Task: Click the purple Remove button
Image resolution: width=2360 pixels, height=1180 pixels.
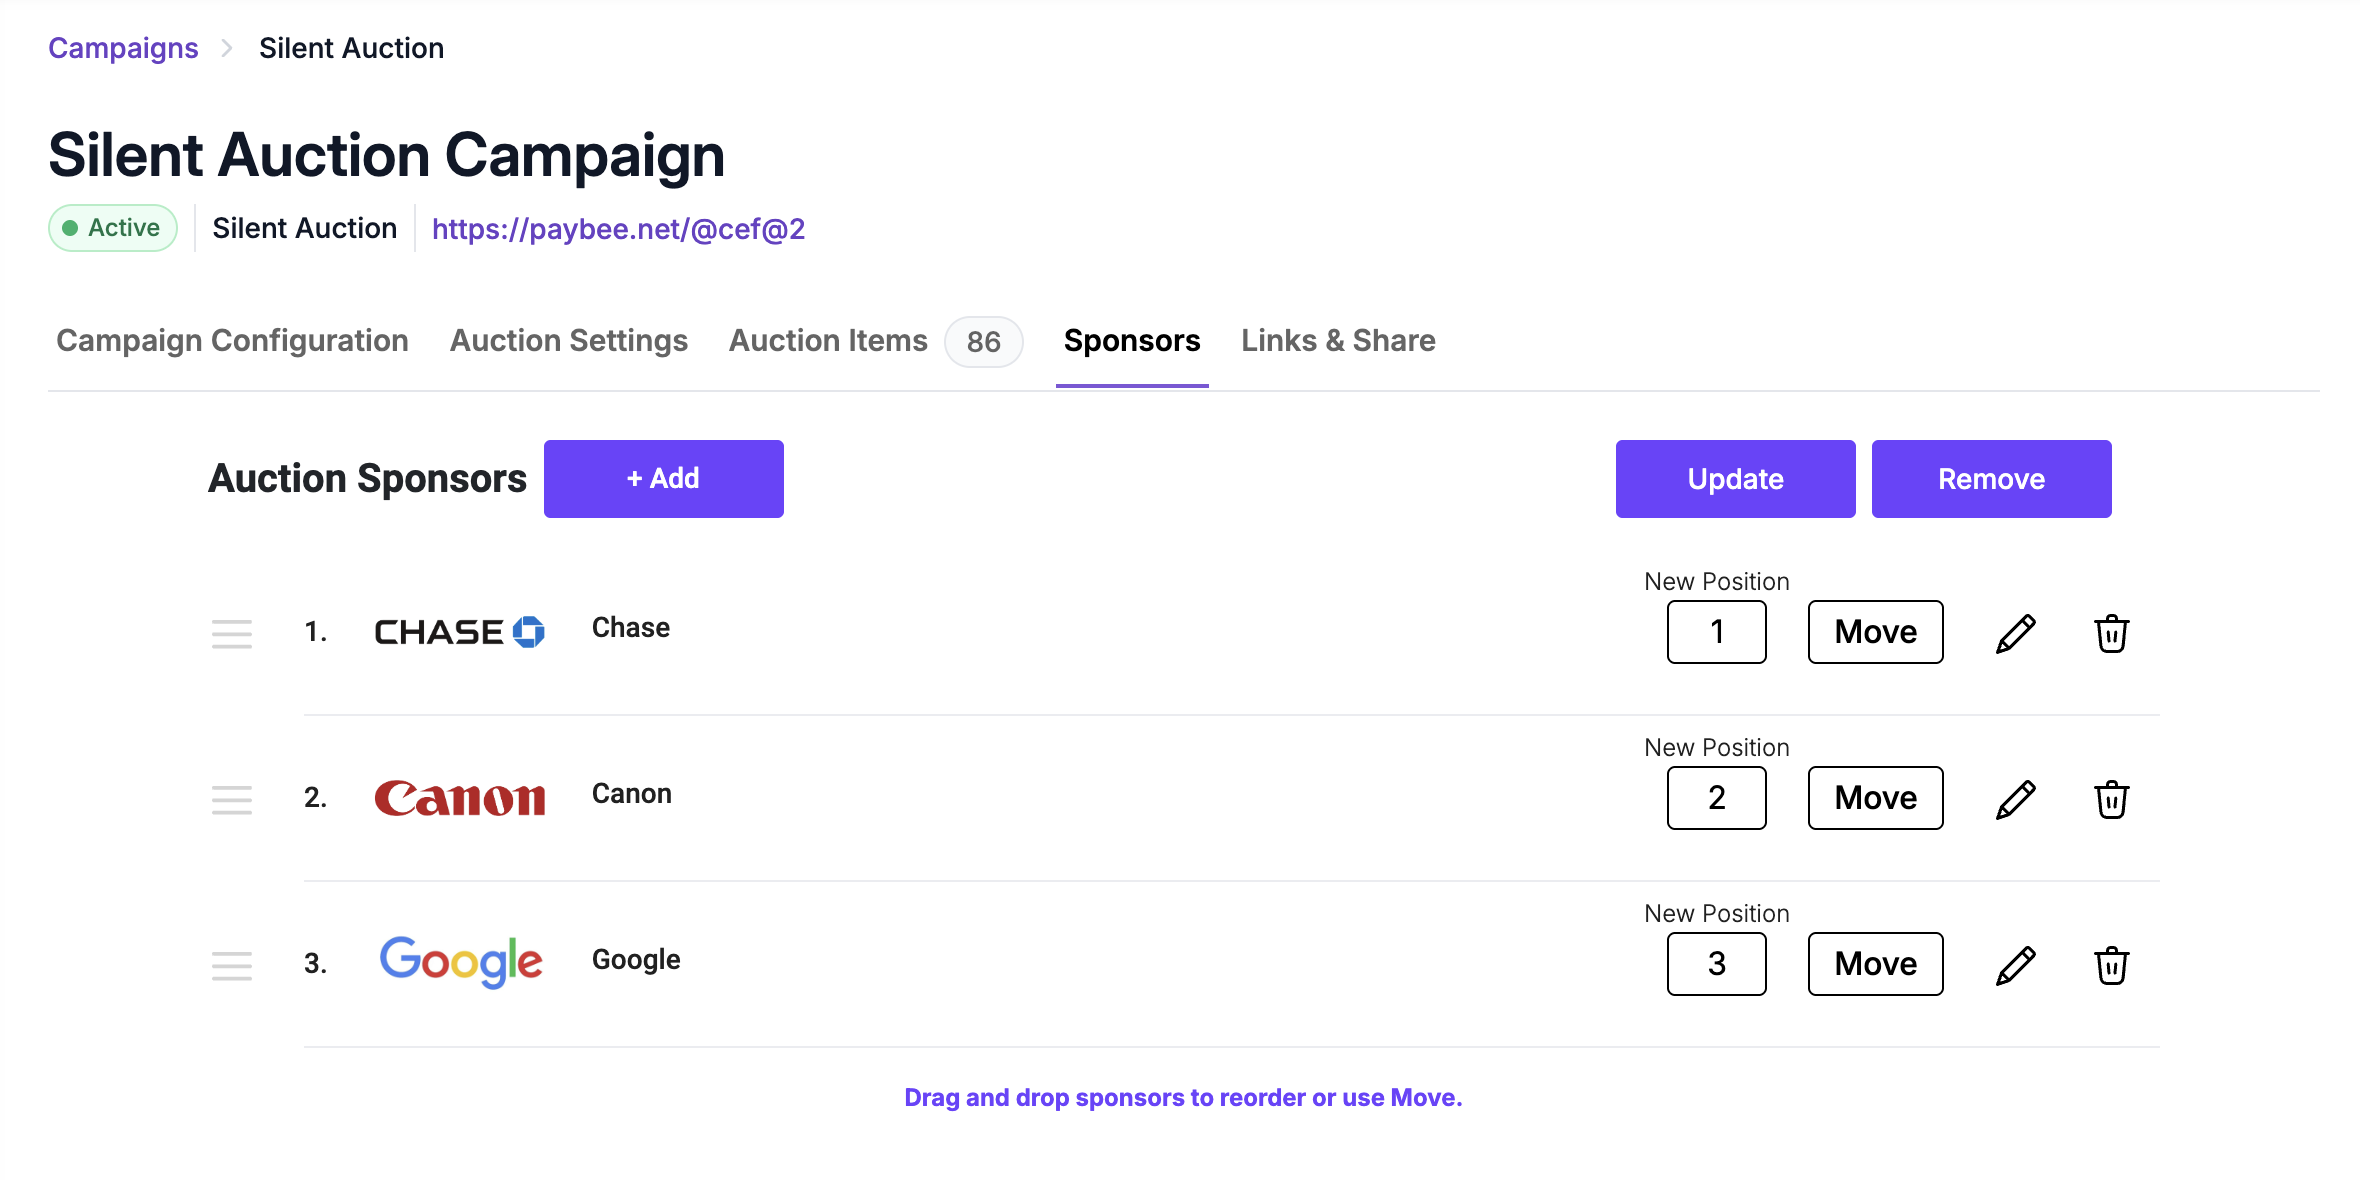Action: pyautogui.click(x=1991, y=479)
